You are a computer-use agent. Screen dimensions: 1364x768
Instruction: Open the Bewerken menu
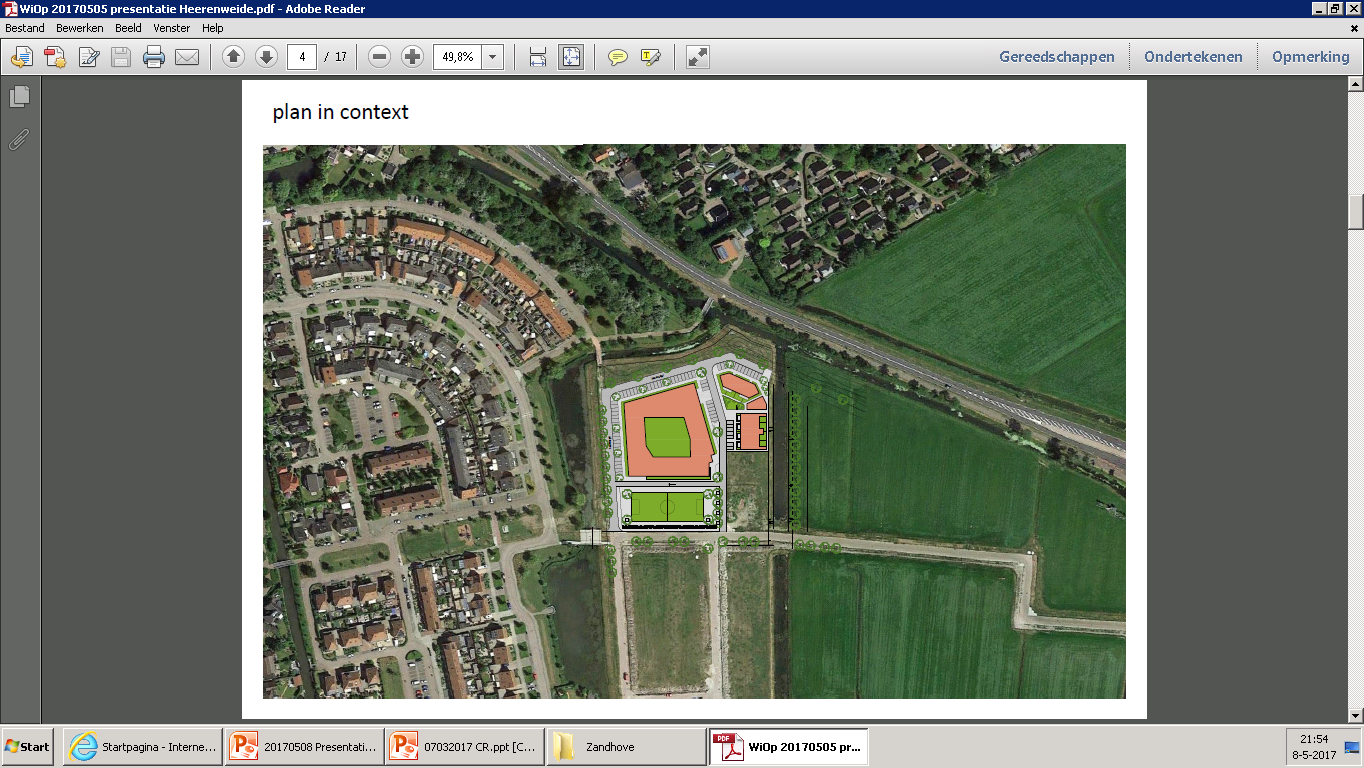coord(80,28)
